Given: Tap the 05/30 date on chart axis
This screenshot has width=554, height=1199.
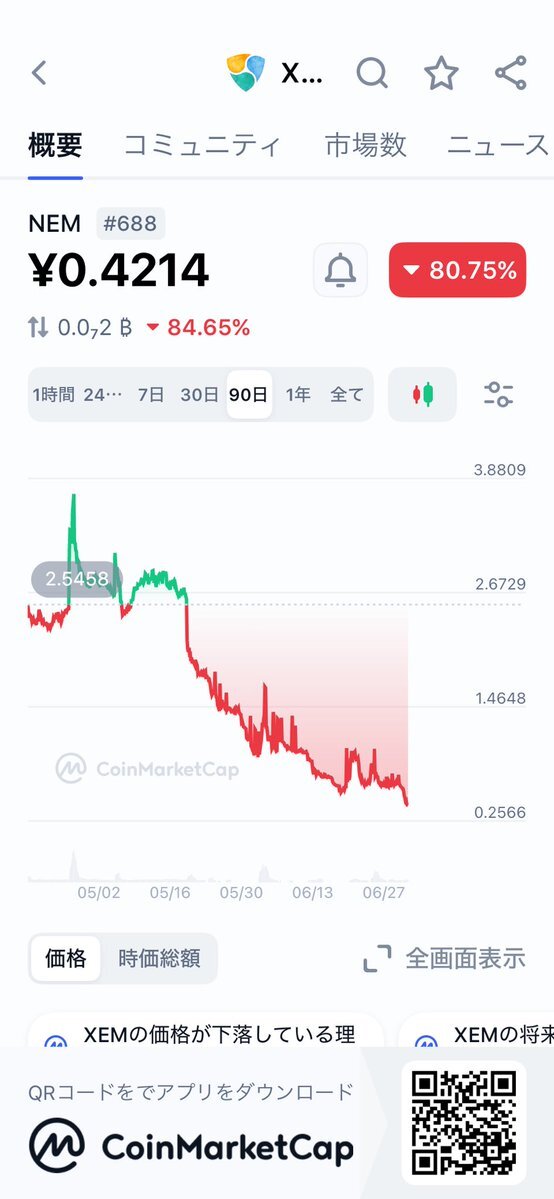Looking at the screenshot, I should 241,892.
